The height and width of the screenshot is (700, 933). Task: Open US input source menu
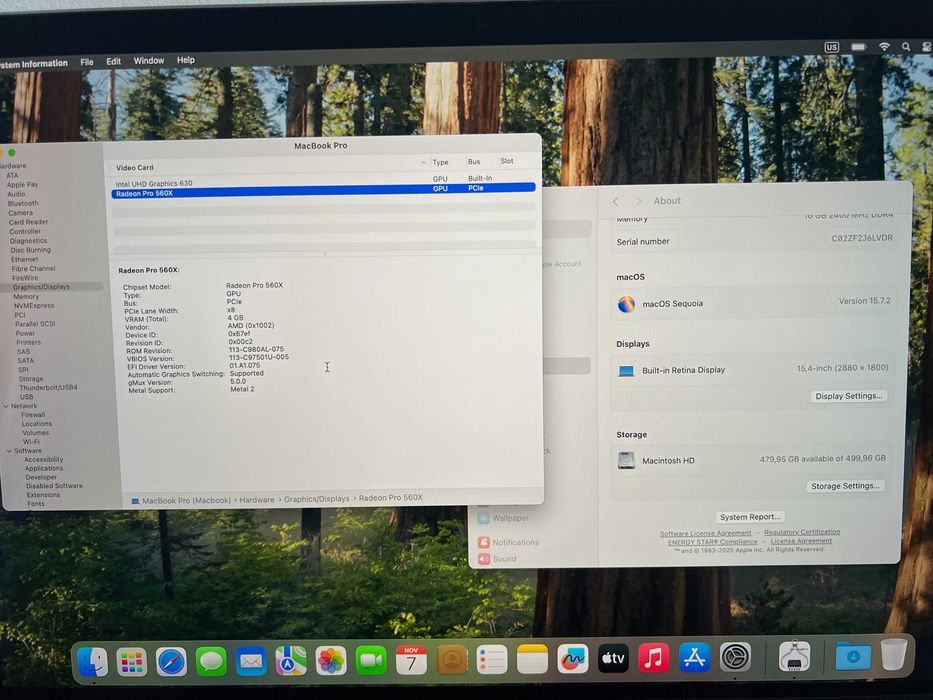coord(831,47)
